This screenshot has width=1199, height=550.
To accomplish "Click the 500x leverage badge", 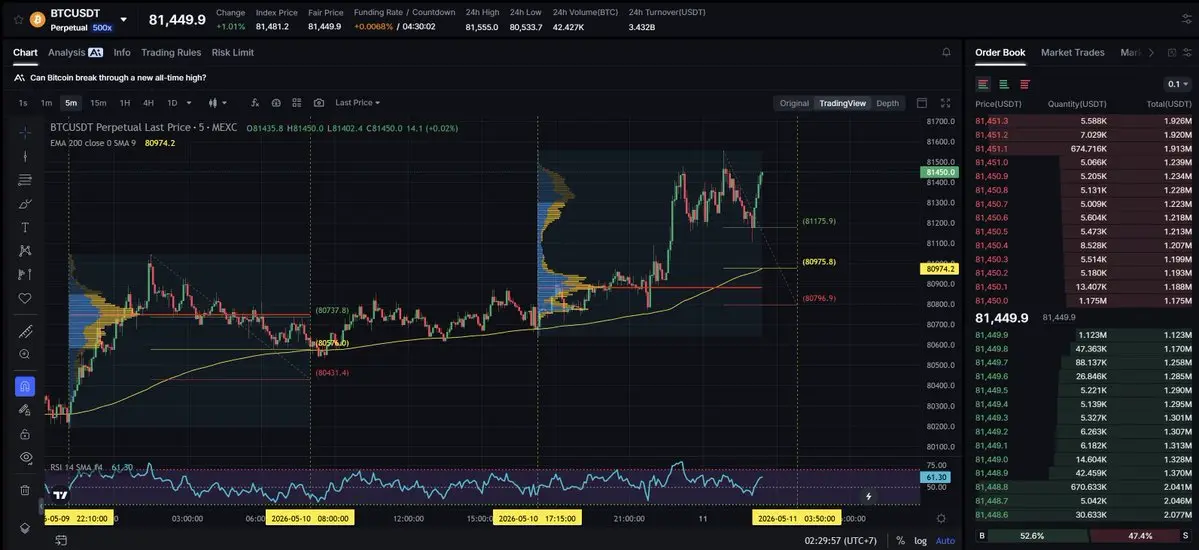I will coord(102,28).
